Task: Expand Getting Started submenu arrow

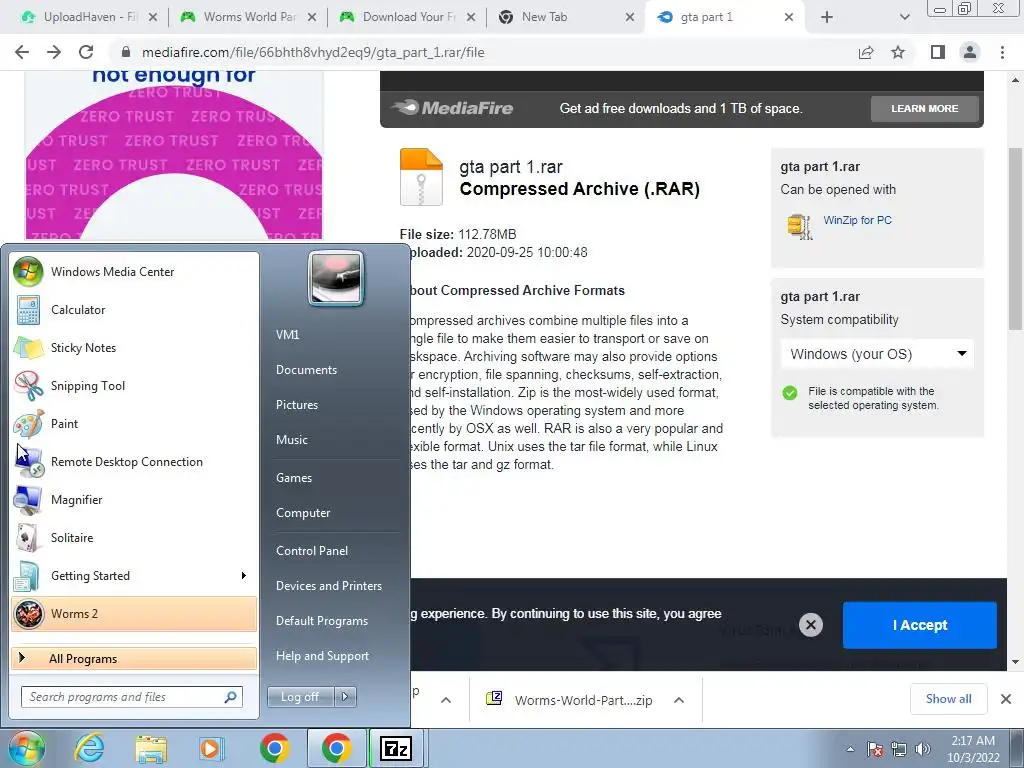Action: [x=244, y=575]
